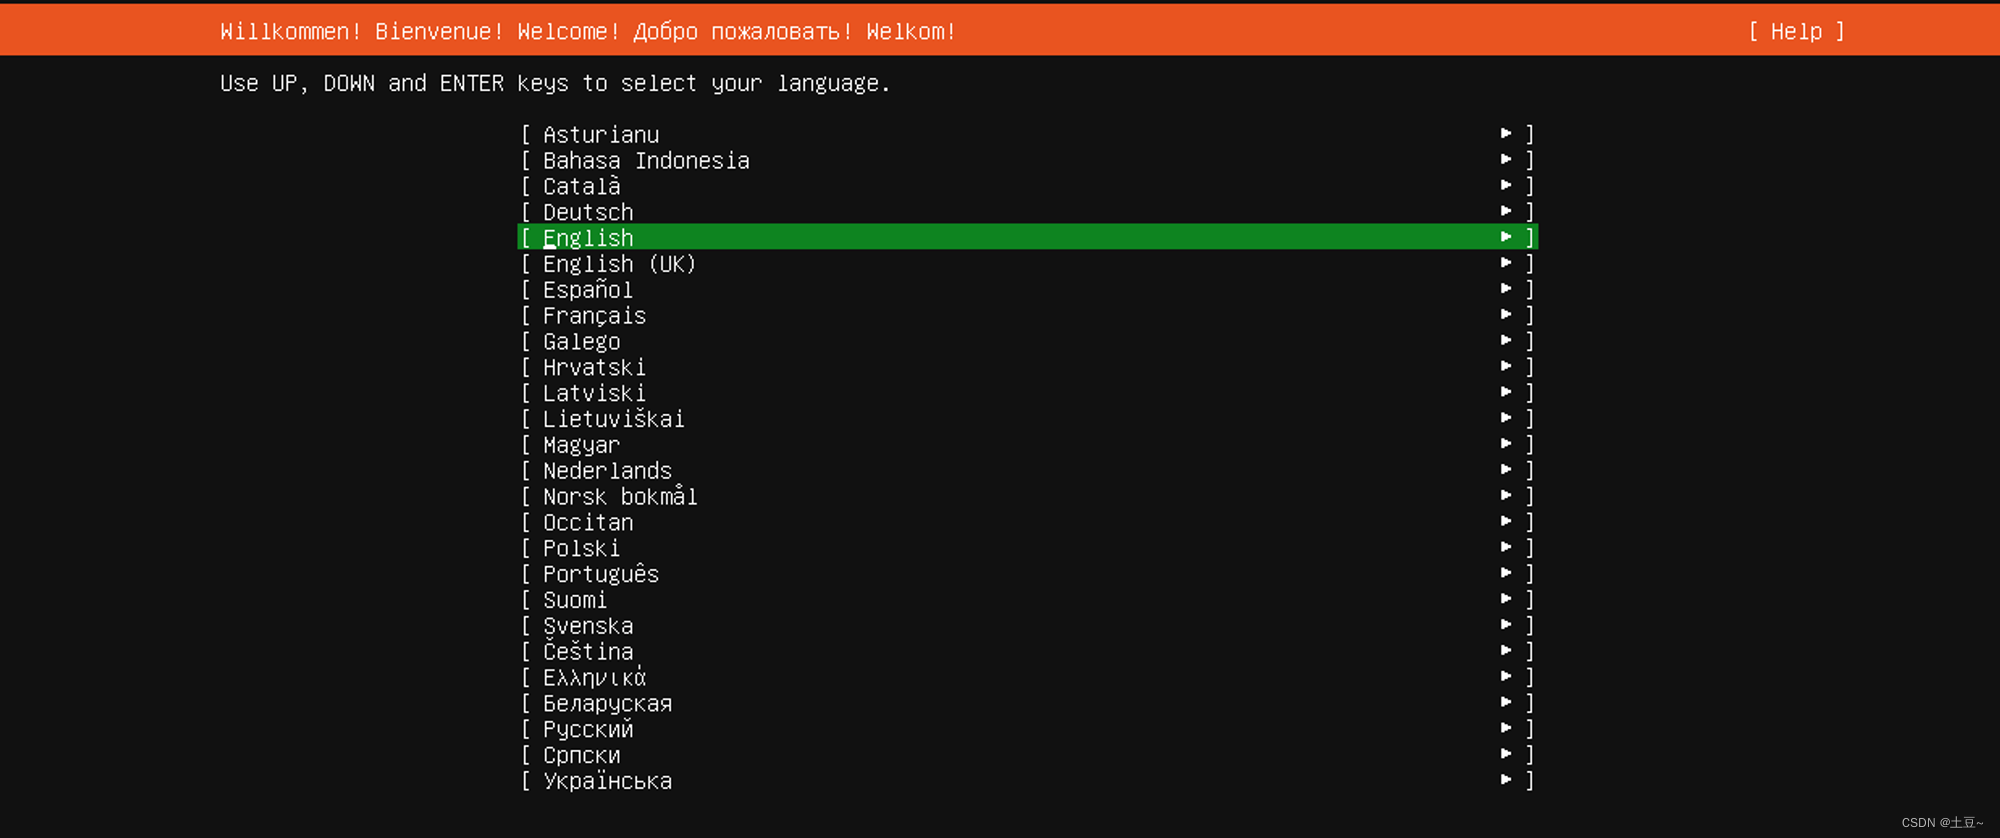
Task: Select Suomi language
Action: [1027, 599]
